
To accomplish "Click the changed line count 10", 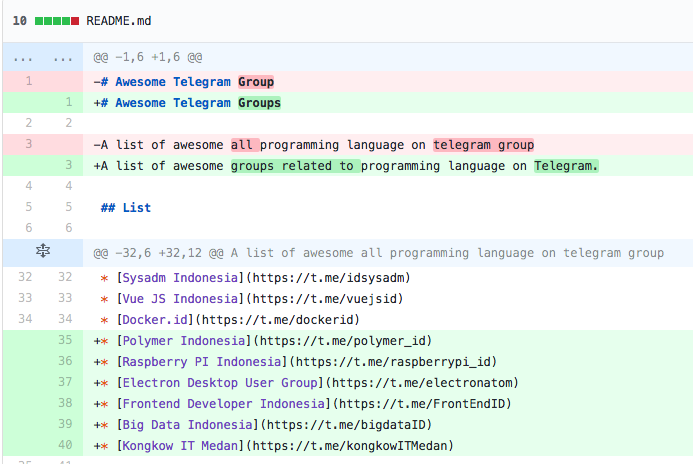I will click(19, 21).
